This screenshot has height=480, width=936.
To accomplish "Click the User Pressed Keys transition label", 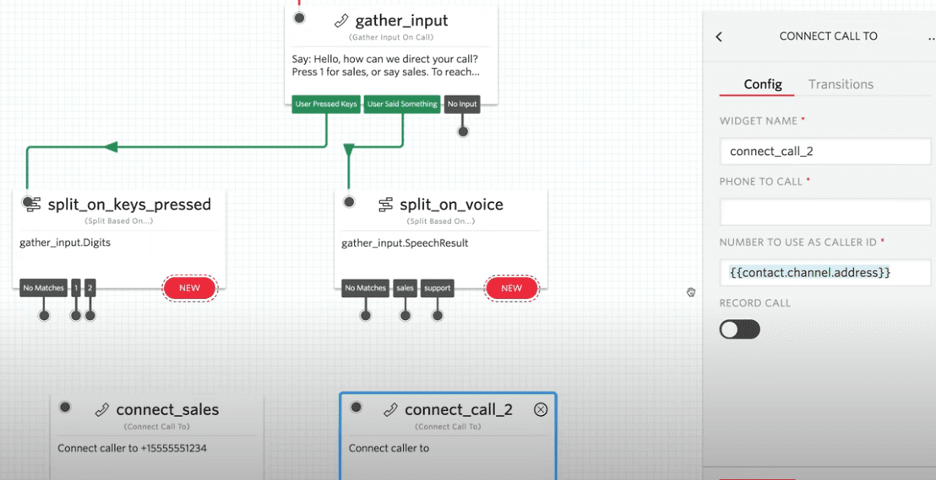I will (x=326, y=104).
